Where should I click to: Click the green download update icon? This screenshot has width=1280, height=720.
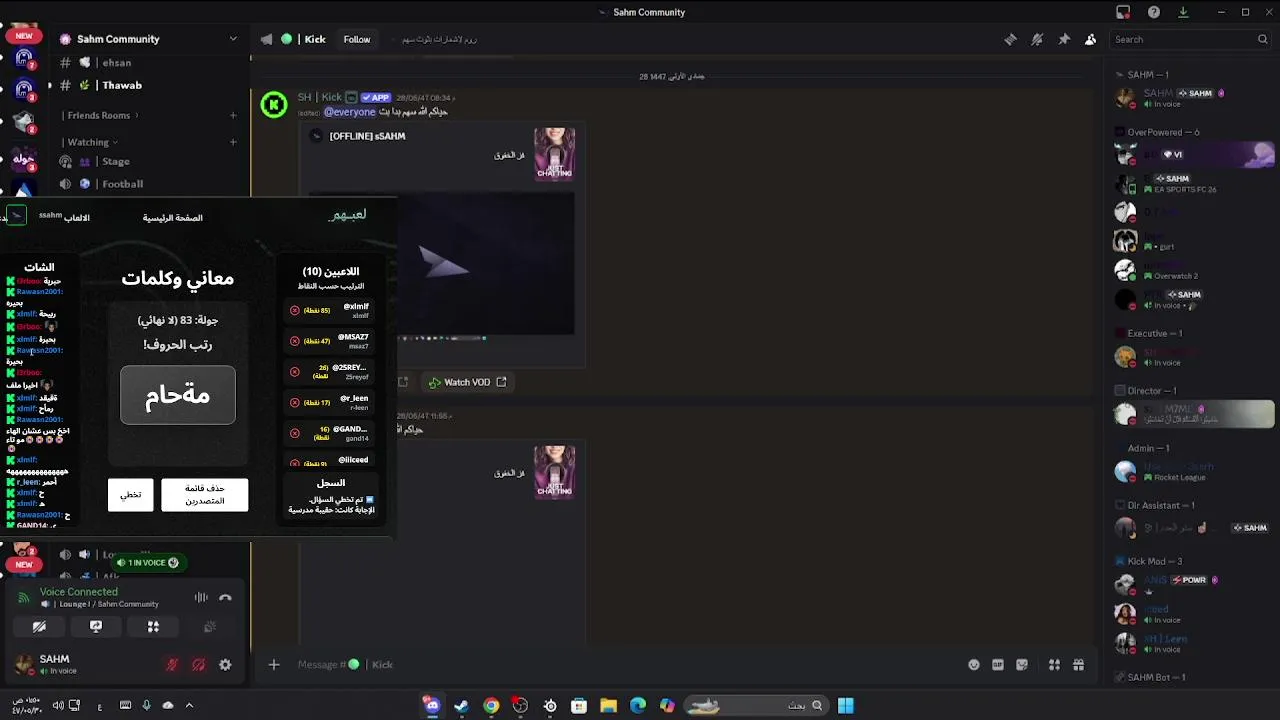(x=1183, y=12)
